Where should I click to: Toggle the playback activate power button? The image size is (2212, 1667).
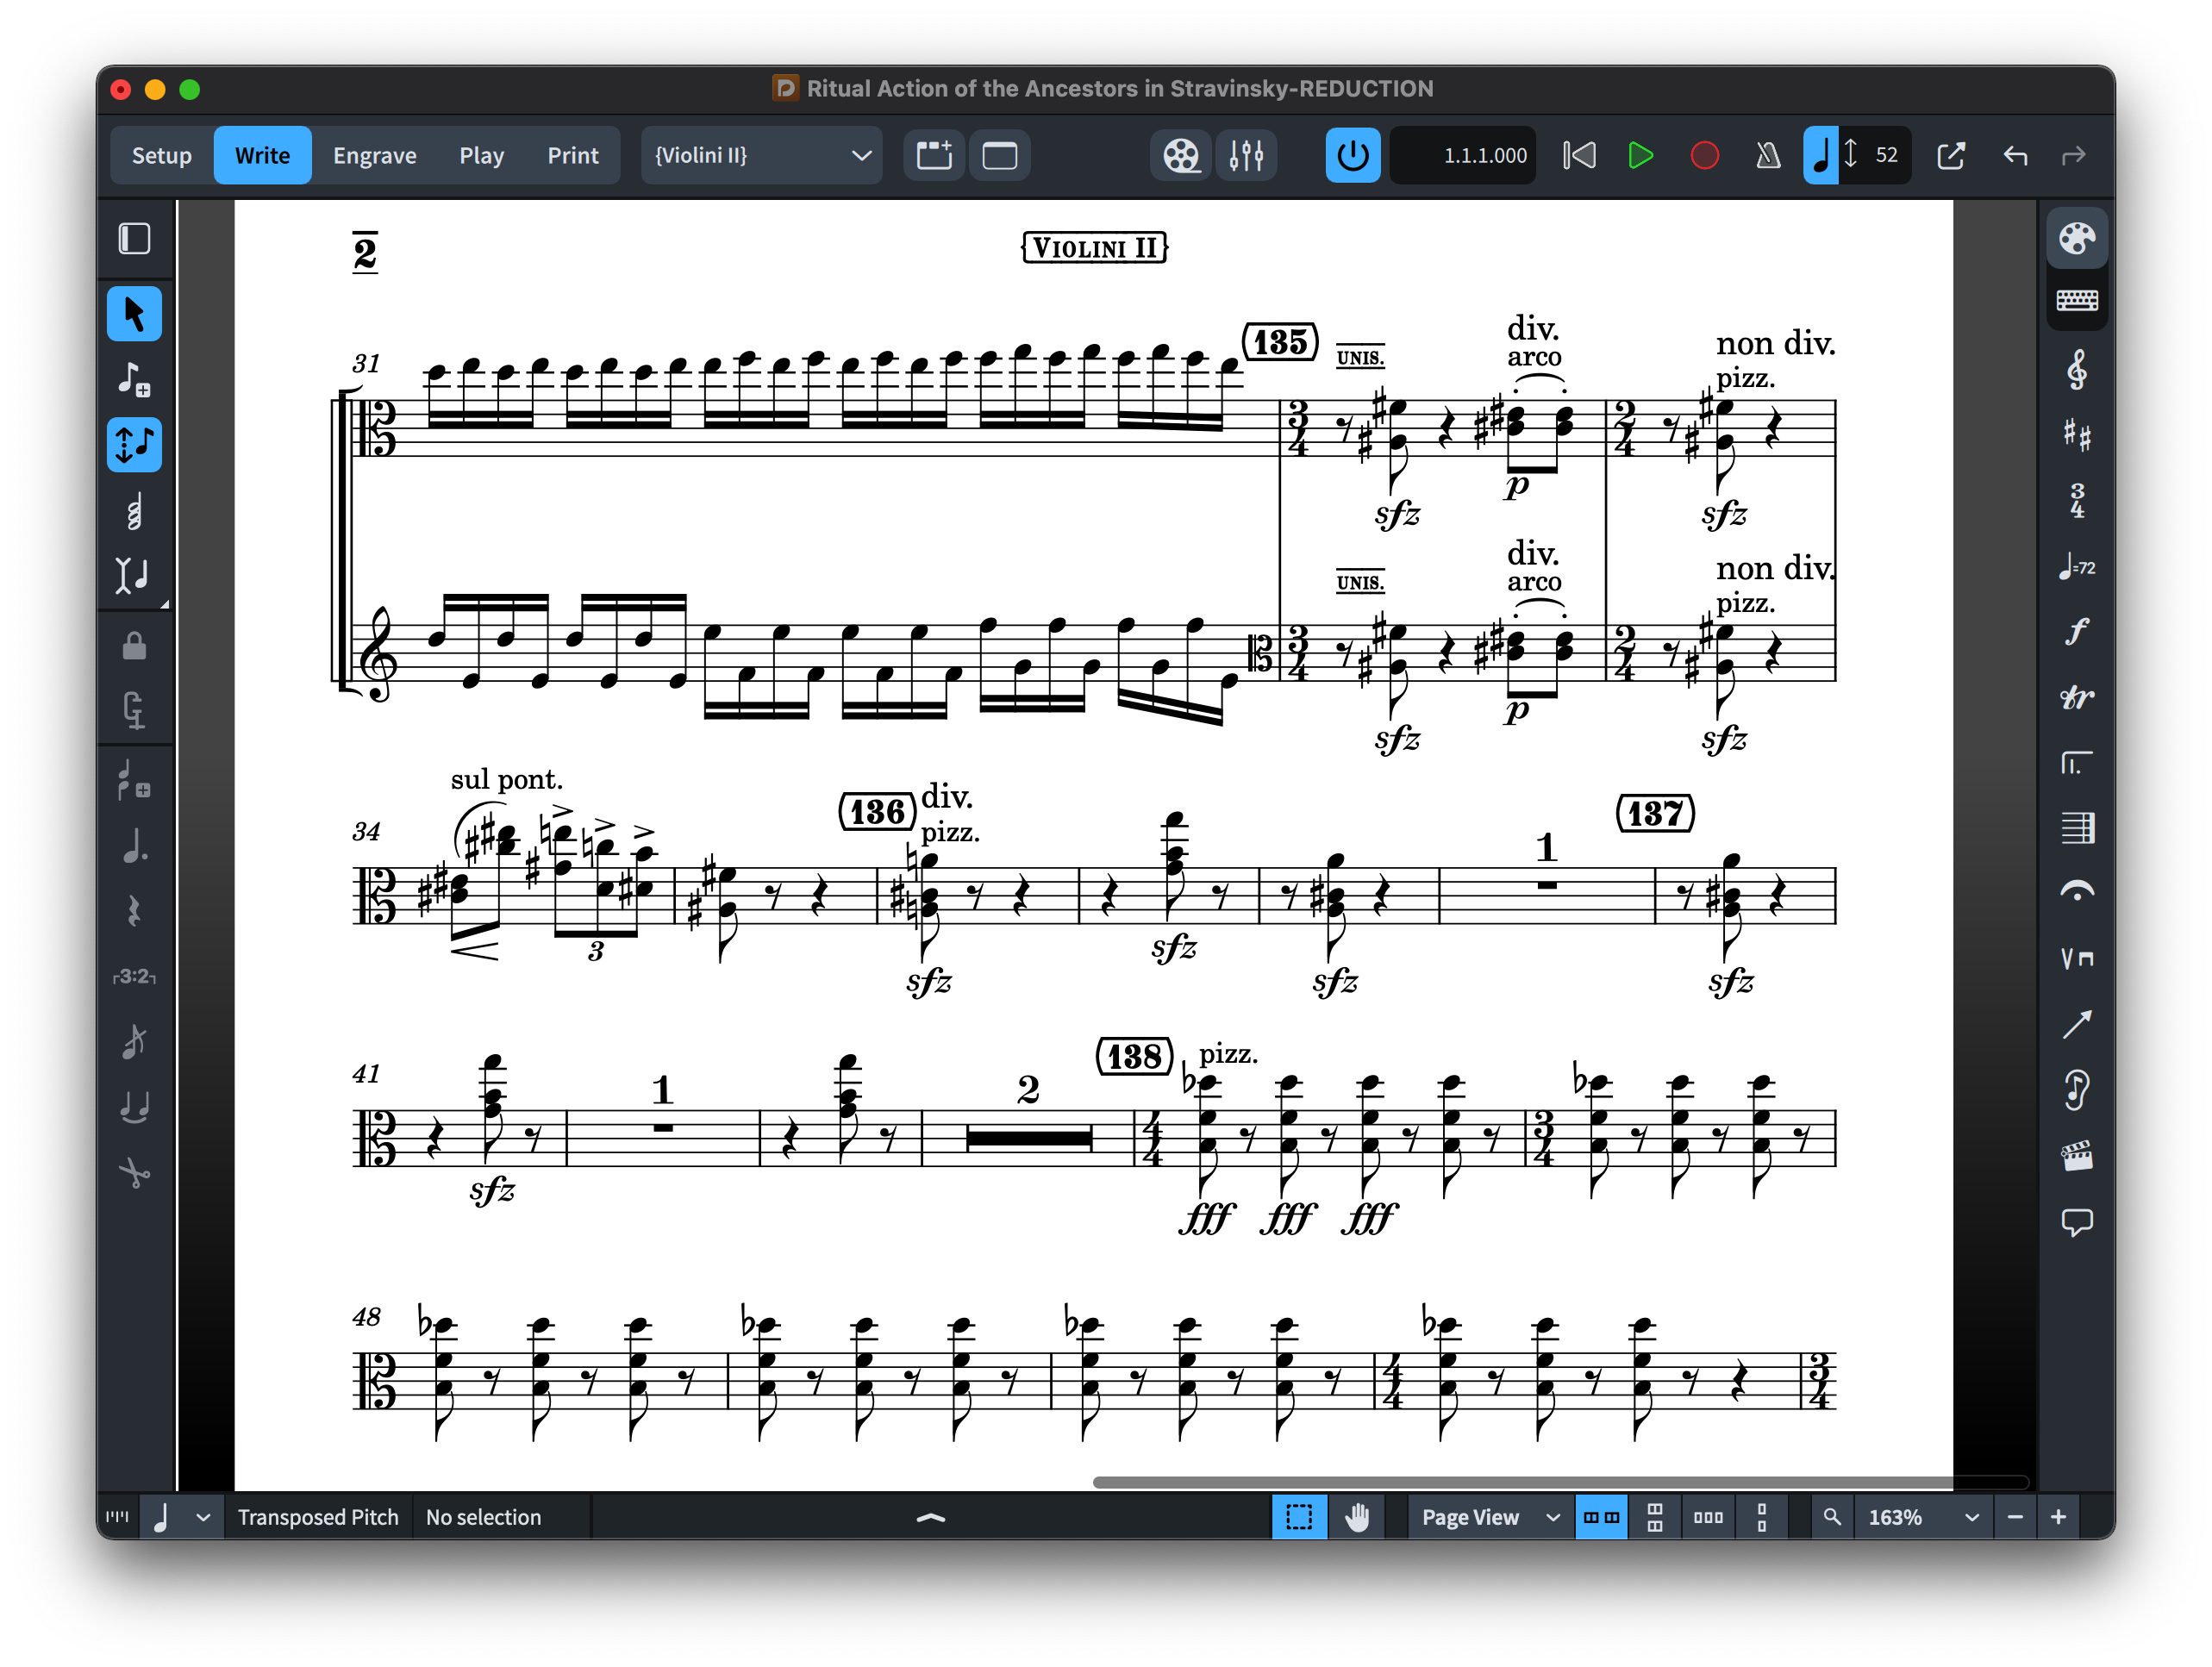[x=1352, y=155]
